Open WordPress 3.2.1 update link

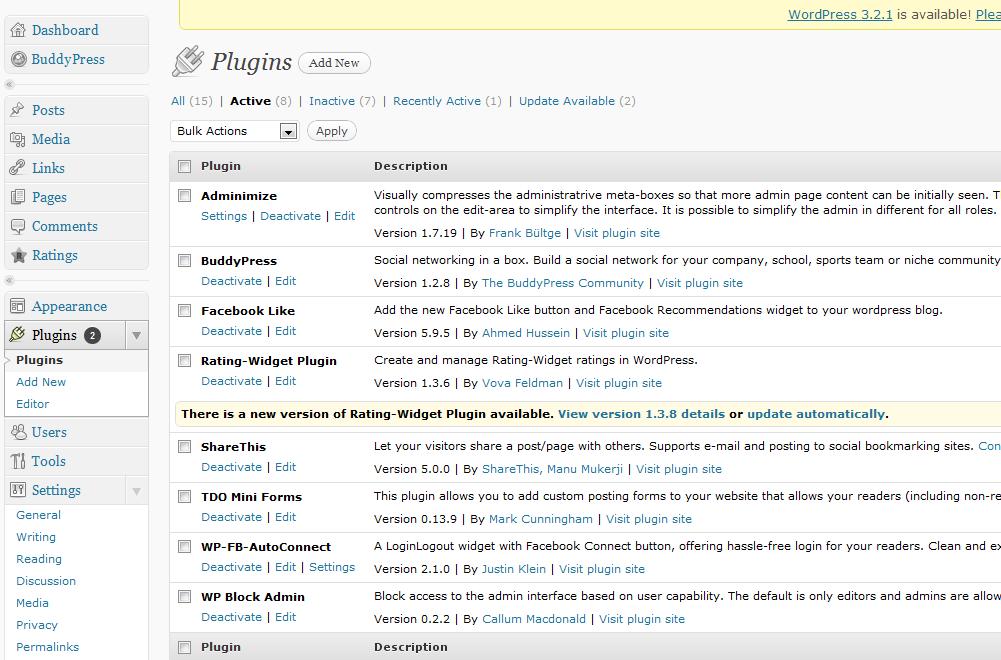pos(840,14)
